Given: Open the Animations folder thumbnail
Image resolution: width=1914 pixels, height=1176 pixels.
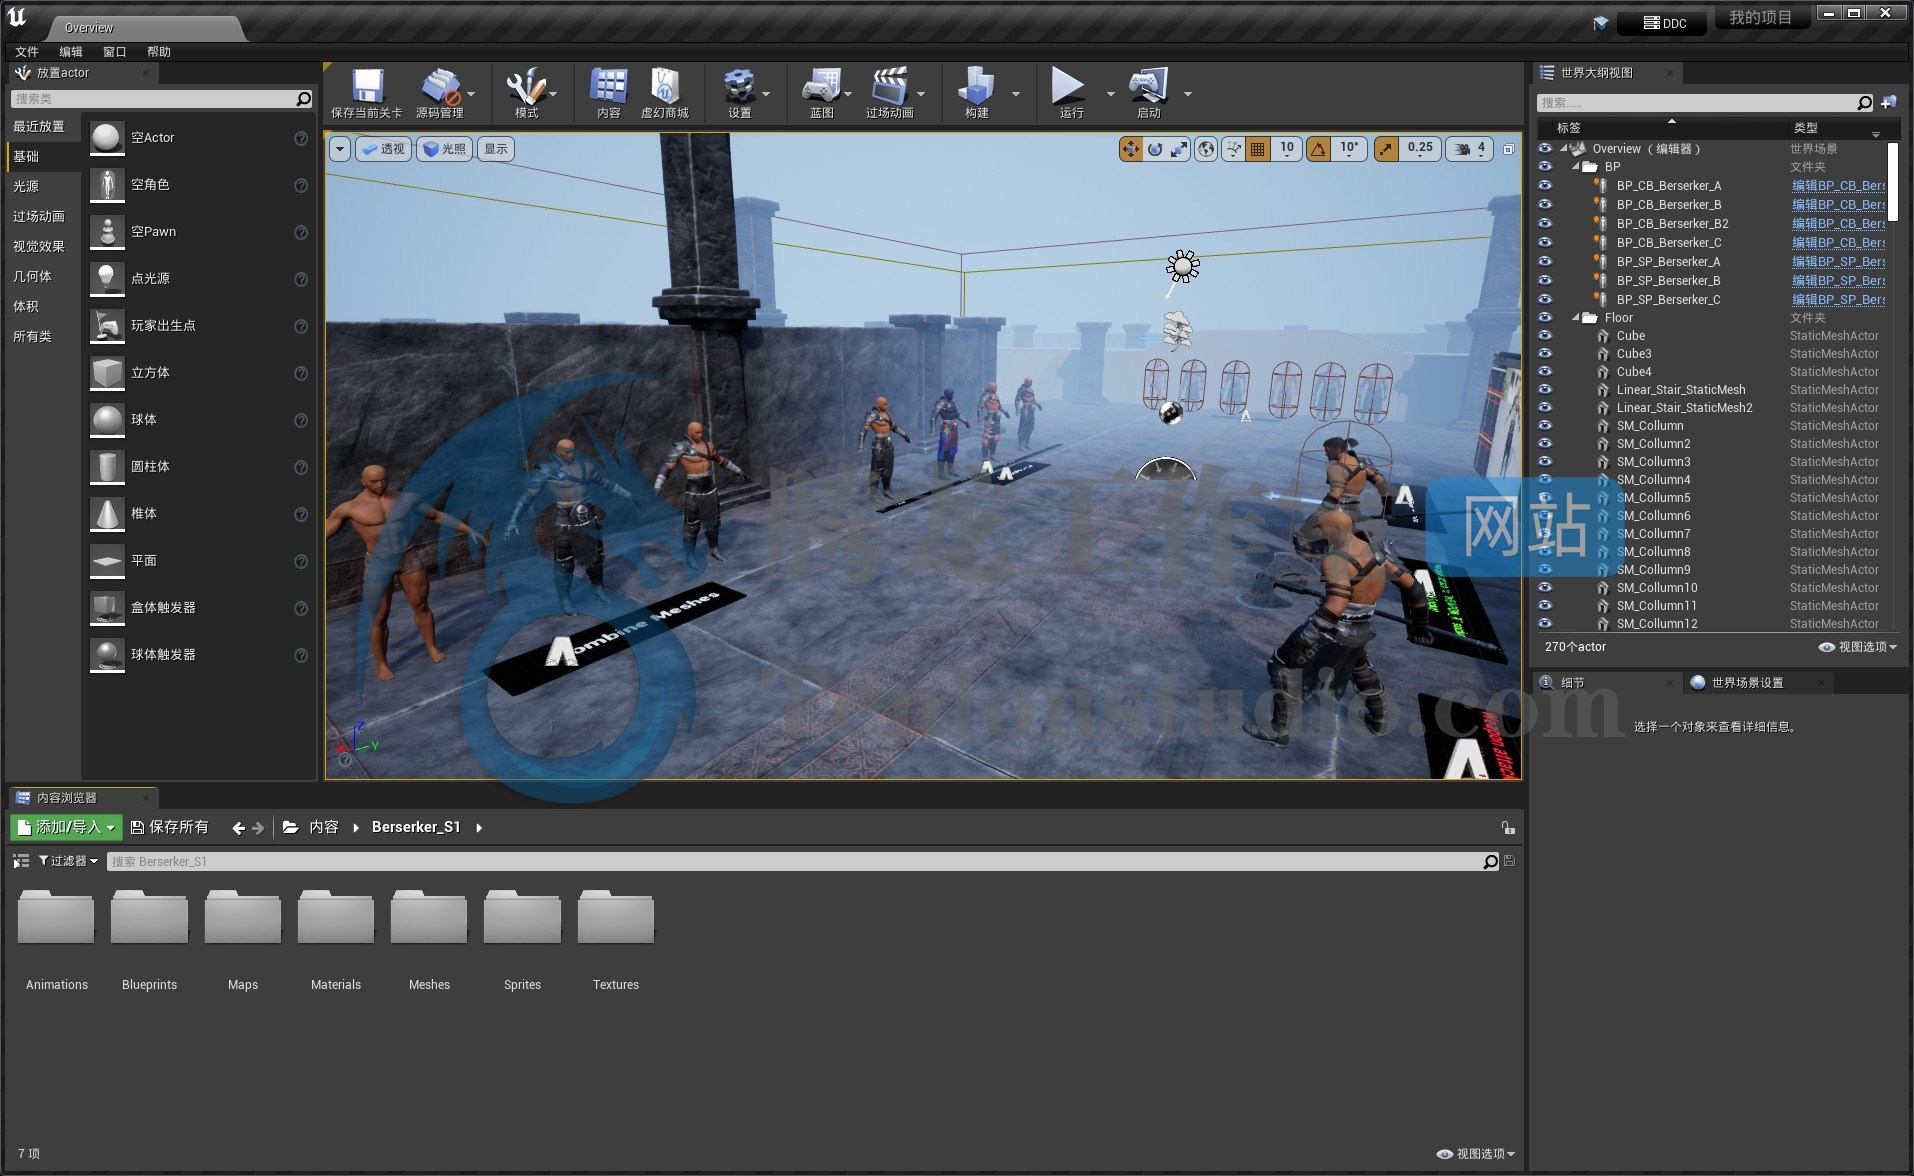Looking at the screenshot, I should tap(56, 917).
